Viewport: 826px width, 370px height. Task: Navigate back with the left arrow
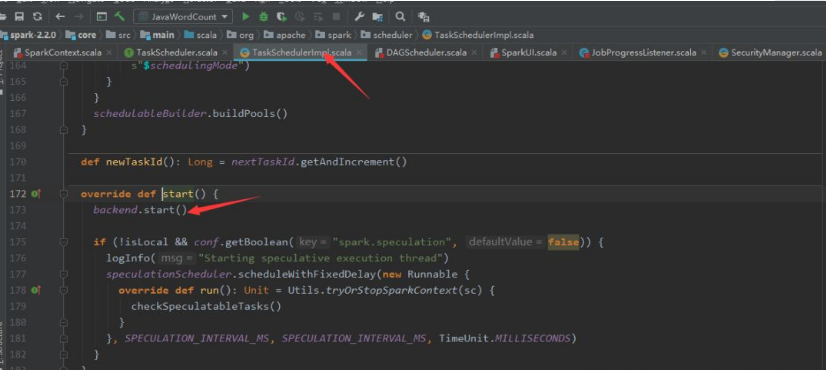pyautogui.click(x=60, y=17)
